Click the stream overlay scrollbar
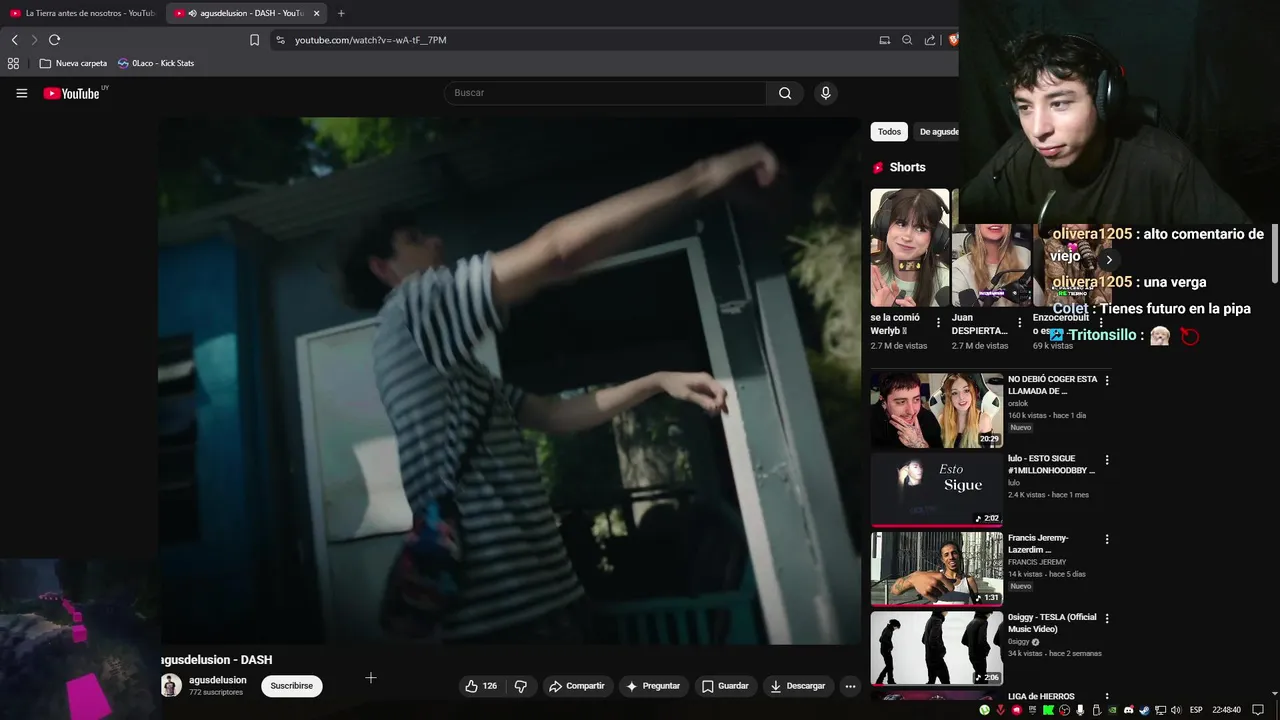This screenshot has width=1280, height=720. click(x=1274, y=256)
